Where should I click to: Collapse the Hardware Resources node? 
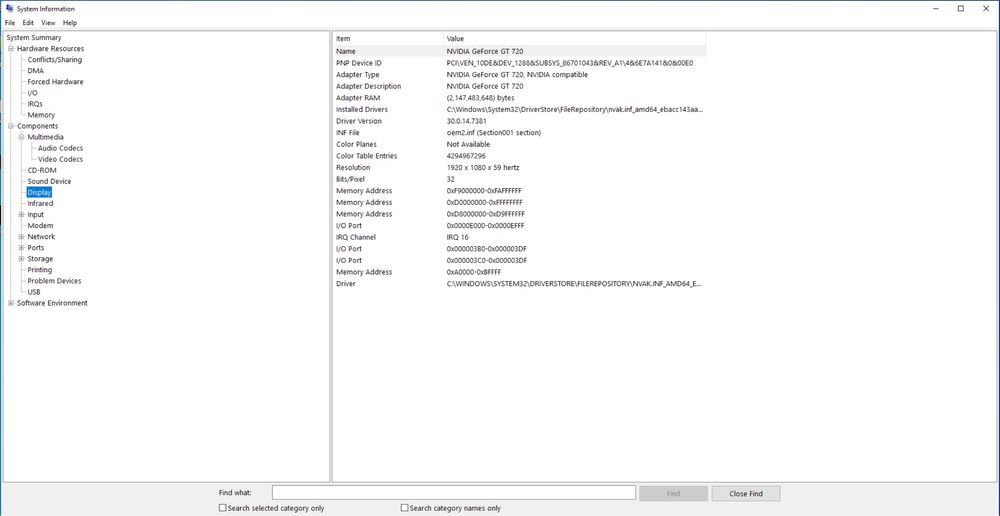[x=11, y=48]
